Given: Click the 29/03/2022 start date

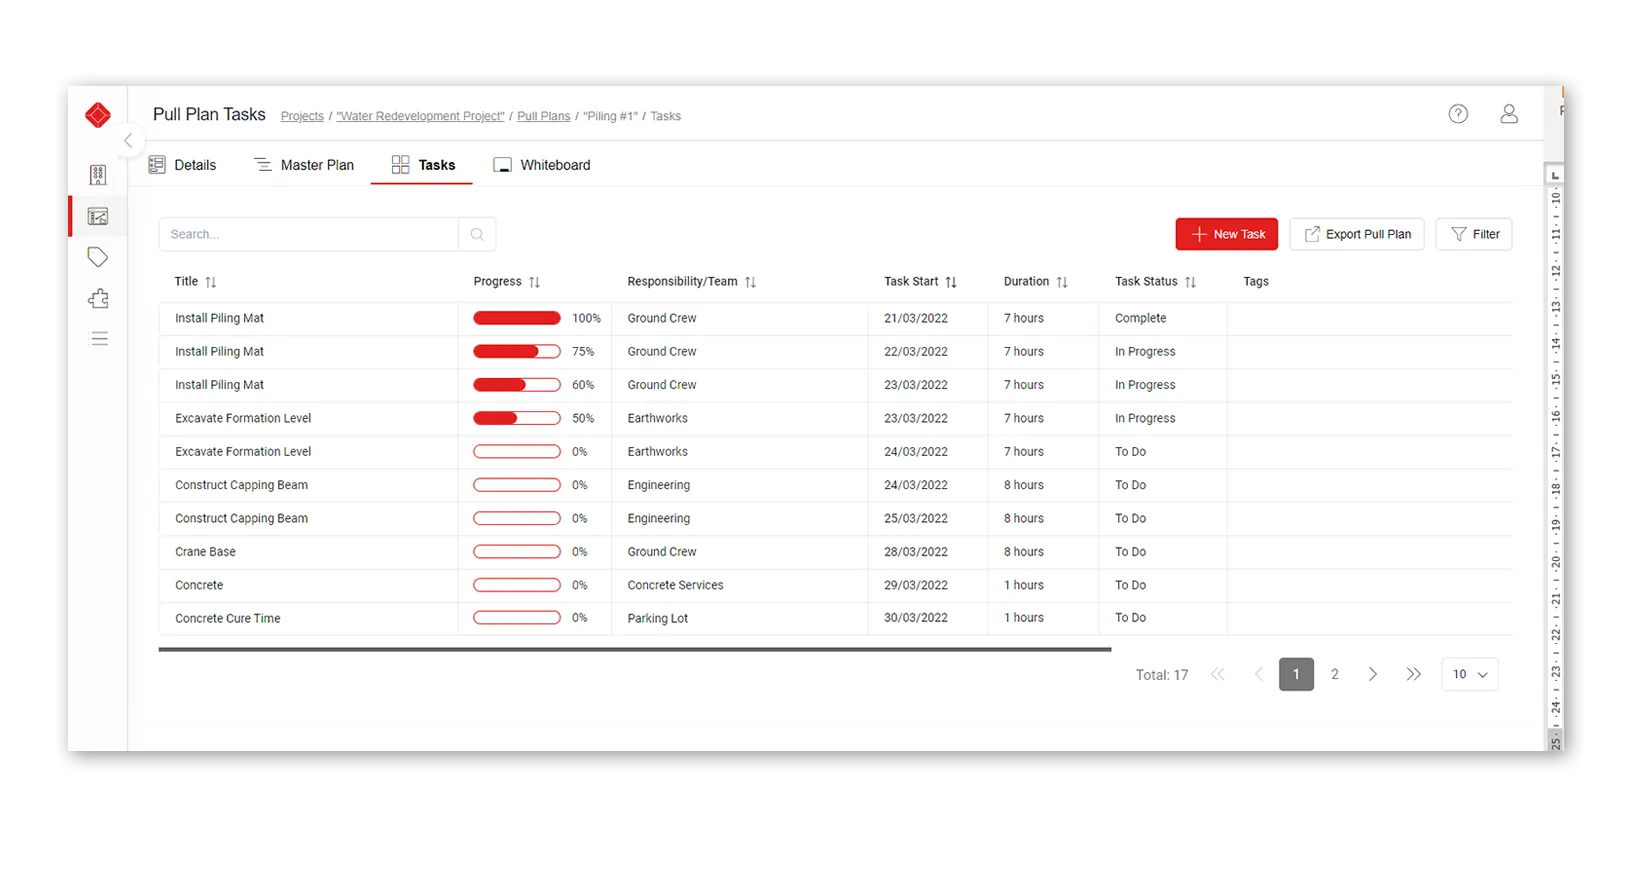Looking at the screenshot, I should [916, 585].
